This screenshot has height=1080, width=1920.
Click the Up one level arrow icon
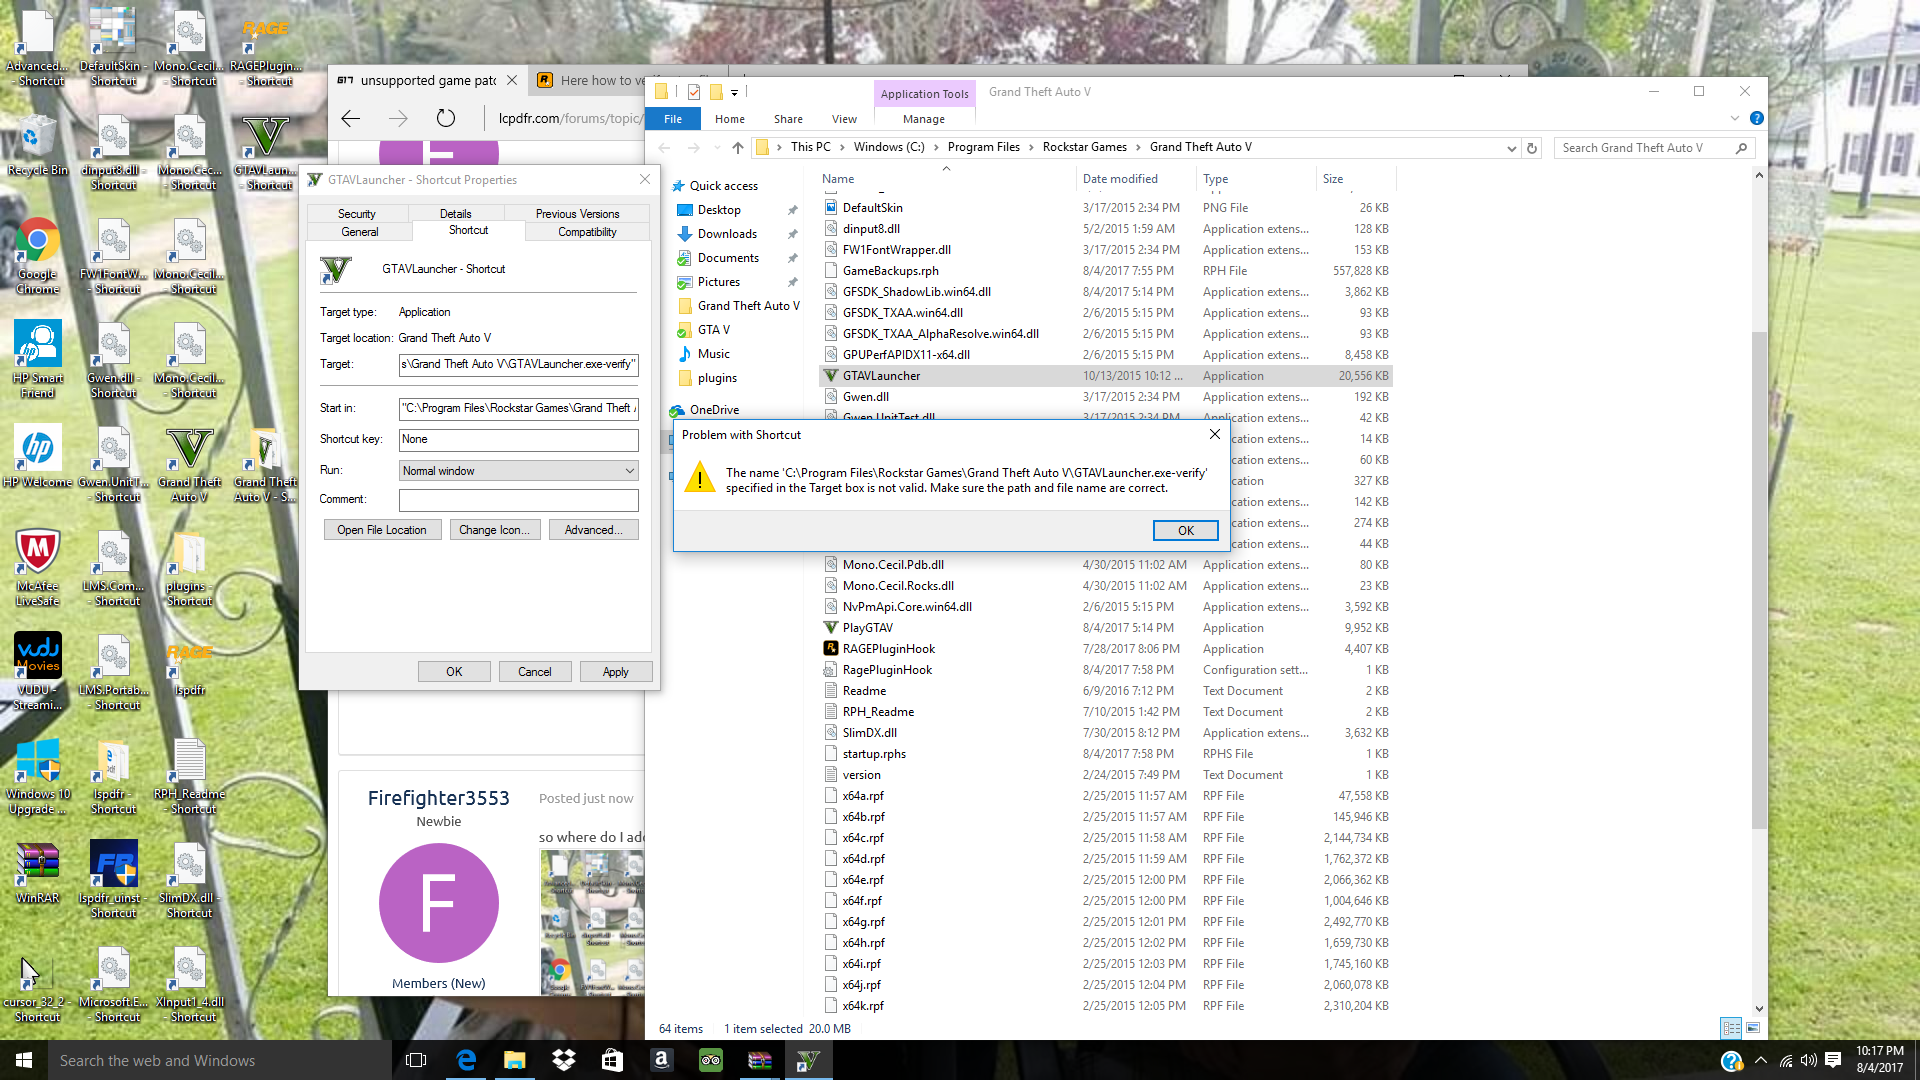(x=738, y=148)
